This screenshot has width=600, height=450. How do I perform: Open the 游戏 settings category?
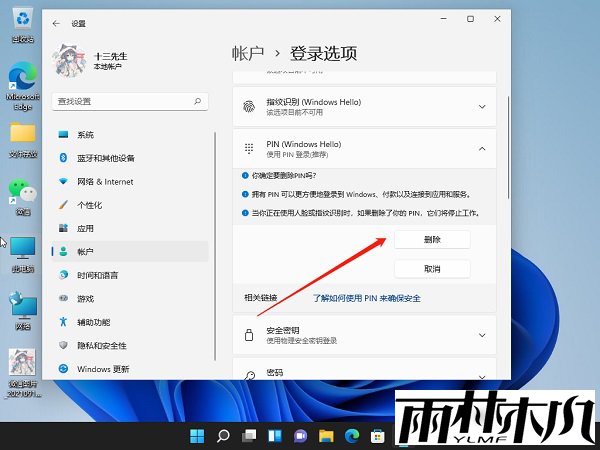pyautogui.click(x=130, y=298)
